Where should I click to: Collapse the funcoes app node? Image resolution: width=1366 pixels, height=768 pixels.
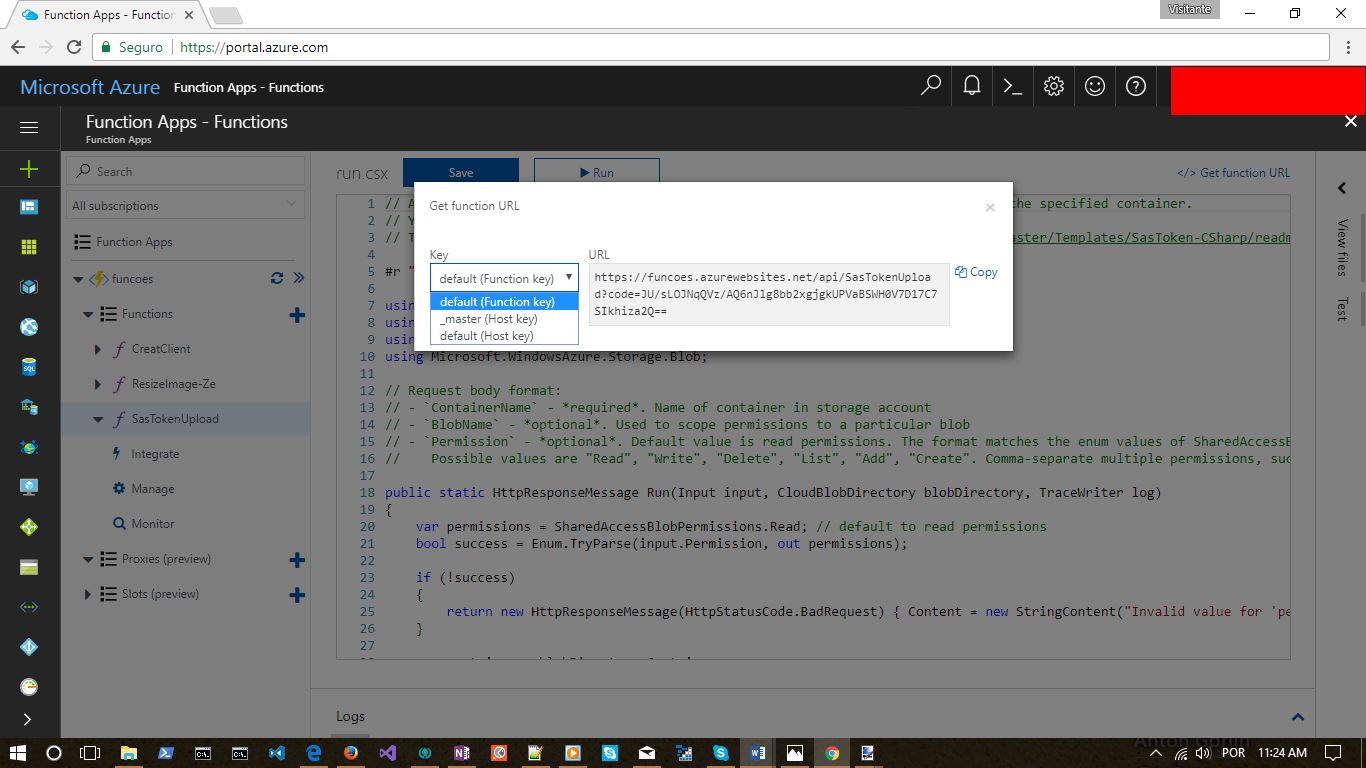pos(78,279)
